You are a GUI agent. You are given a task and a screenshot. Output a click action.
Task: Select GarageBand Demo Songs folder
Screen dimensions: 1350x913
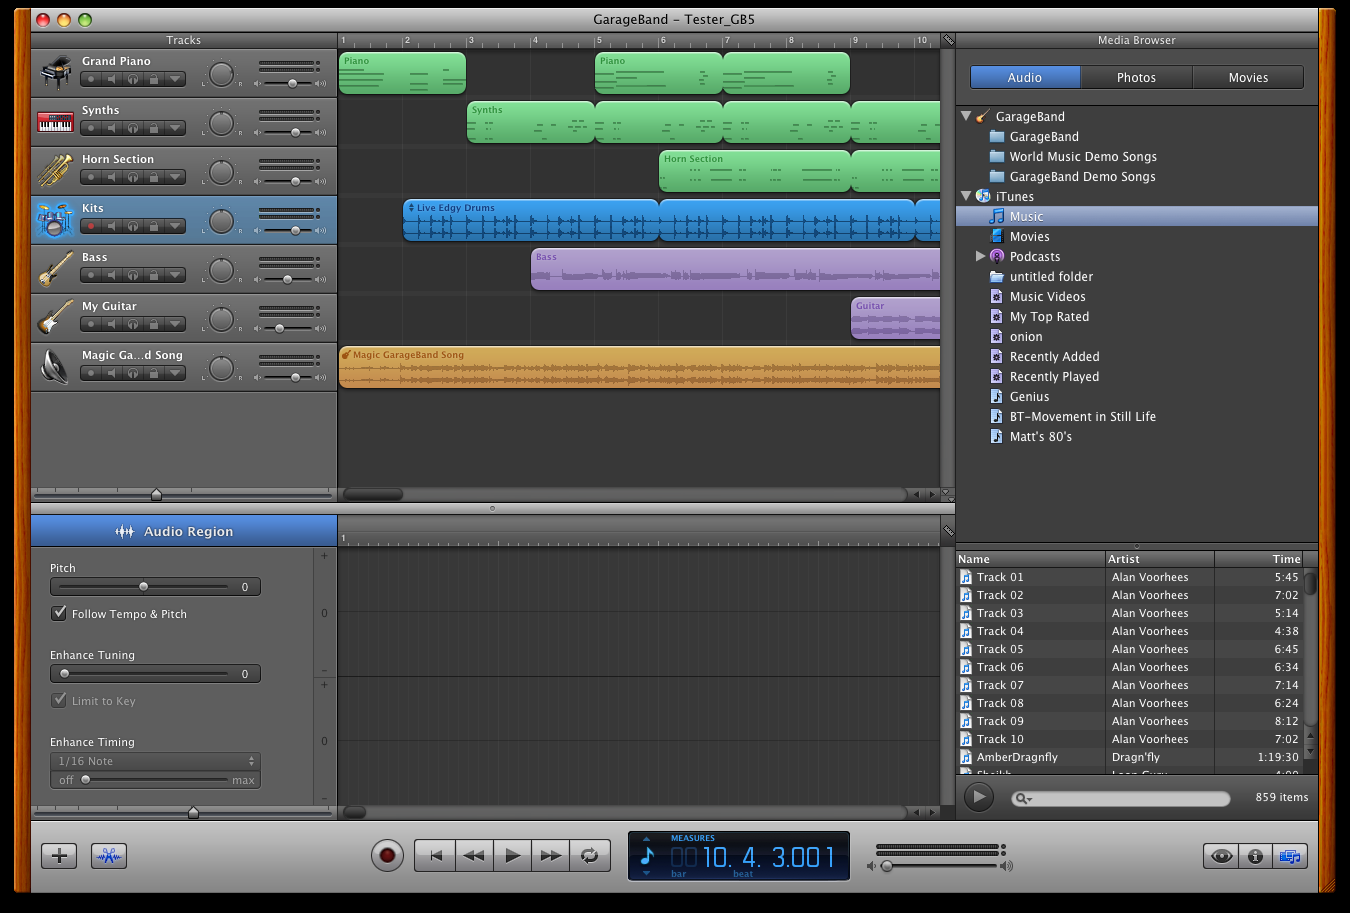[x=1082, y=176]
